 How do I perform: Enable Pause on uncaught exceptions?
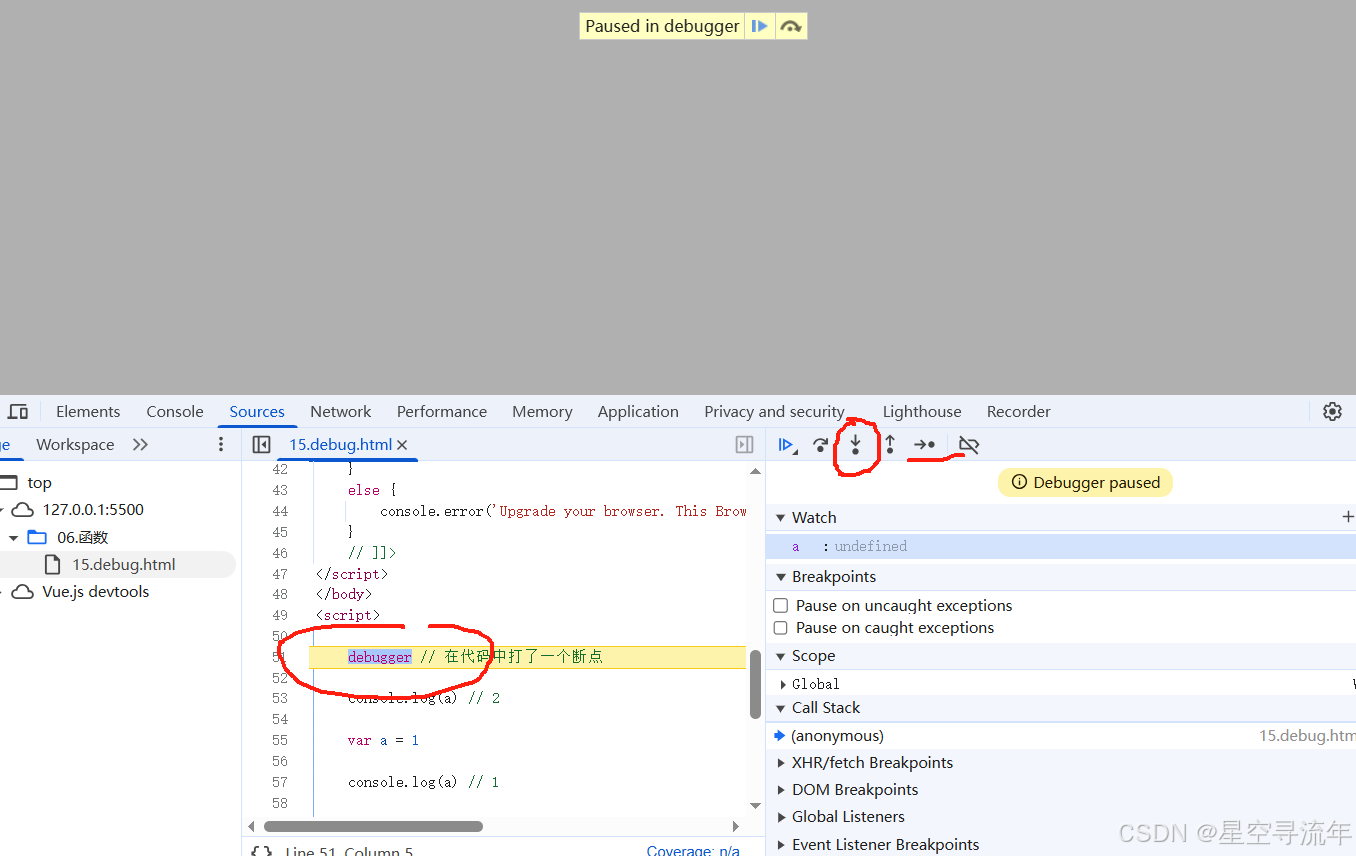[781, 606]
